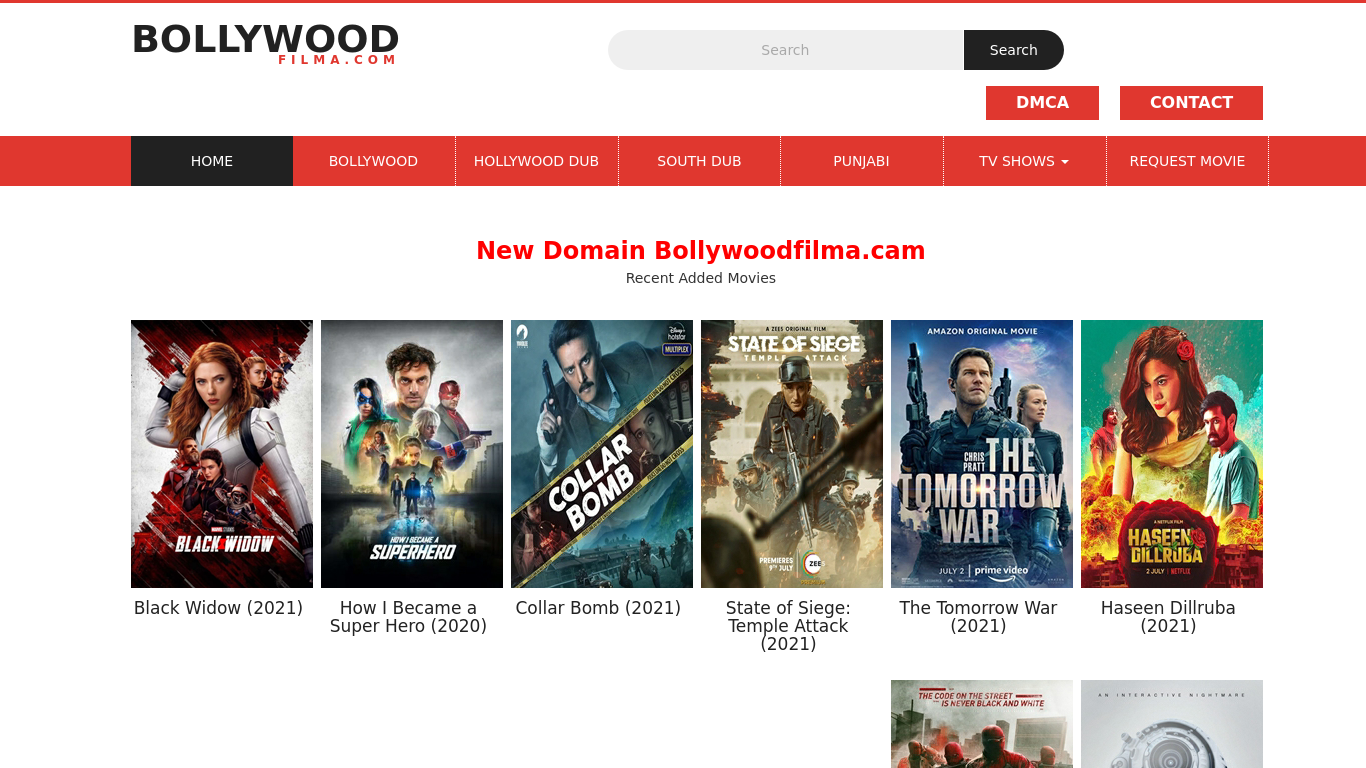1366x768 pixels.
Task: Open the CONTACT page button
Action: [x=1191, y=103]
